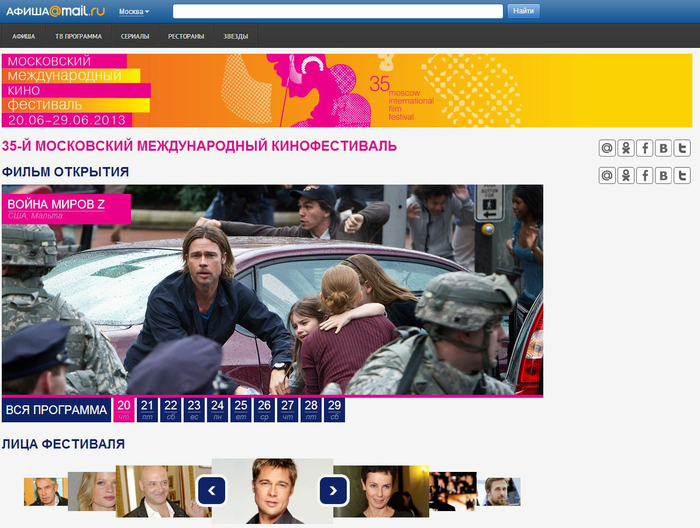
Task: Click the Найти search button
Action: pos(523,11)
